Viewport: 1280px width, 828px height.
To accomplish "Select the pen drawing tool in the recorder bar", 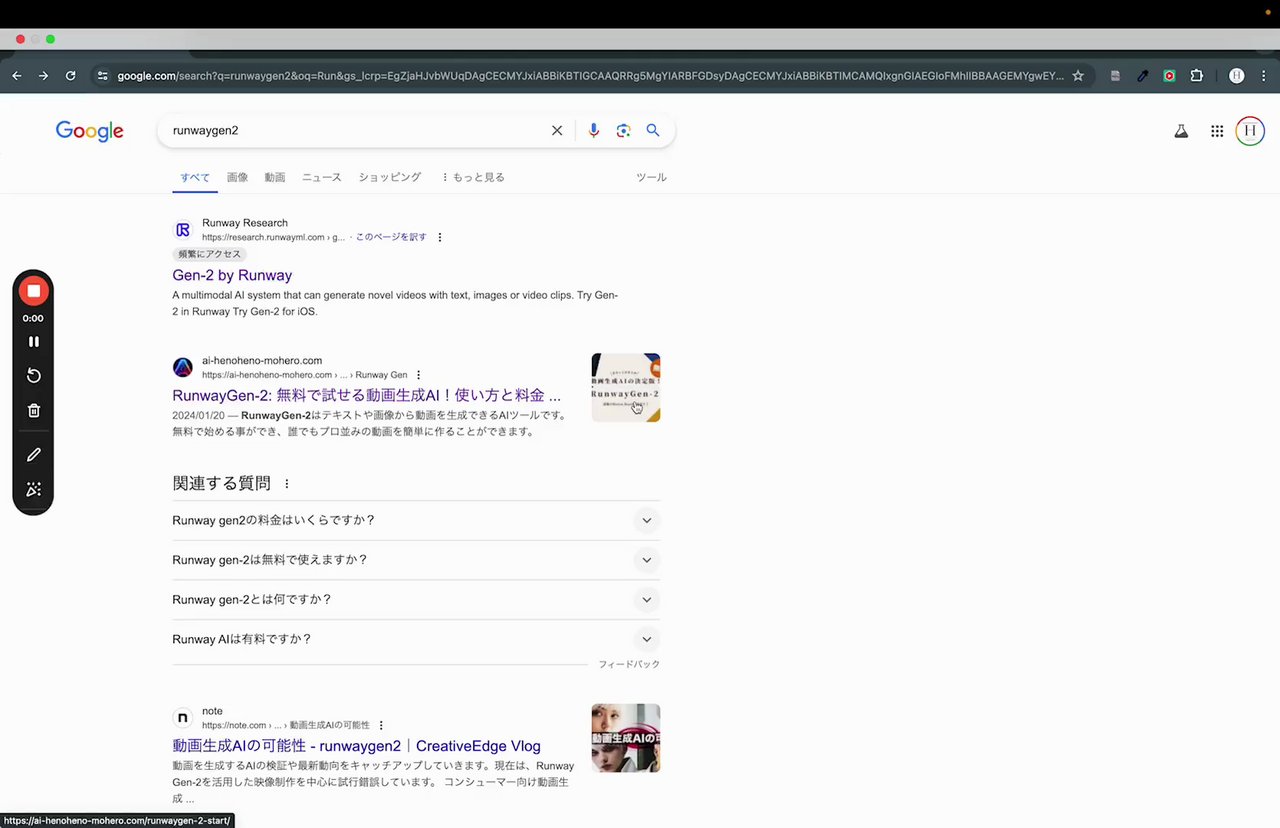I will click(x=33, y=454).
